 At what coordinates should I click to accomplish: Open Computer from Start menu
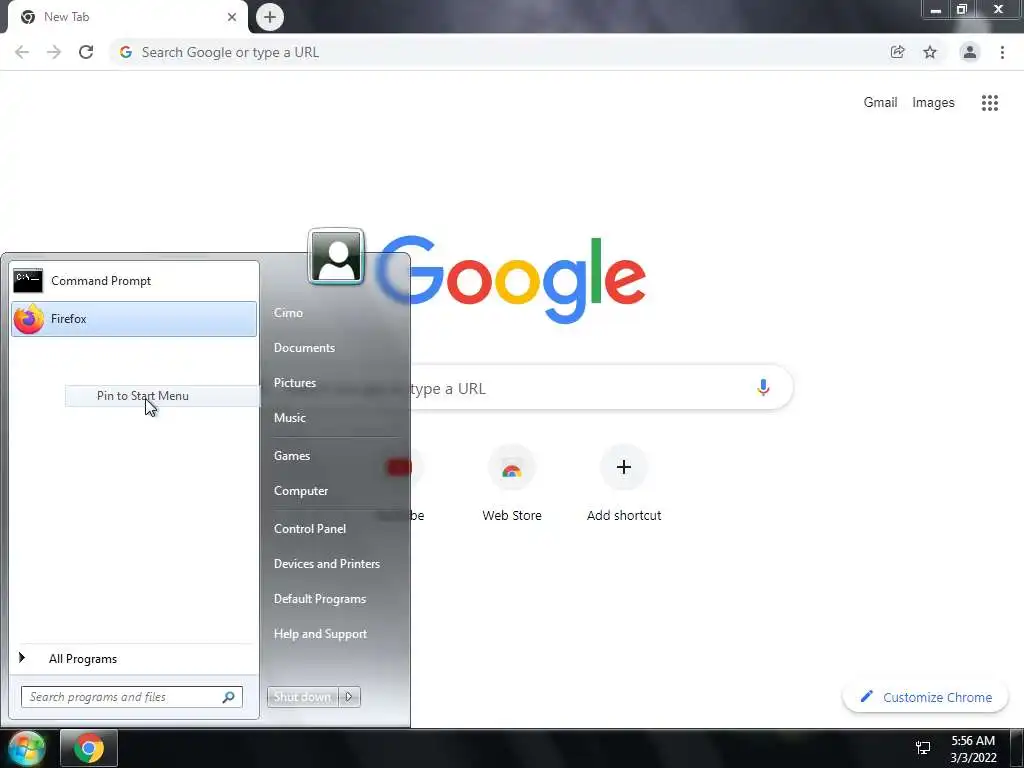[301, 491]
